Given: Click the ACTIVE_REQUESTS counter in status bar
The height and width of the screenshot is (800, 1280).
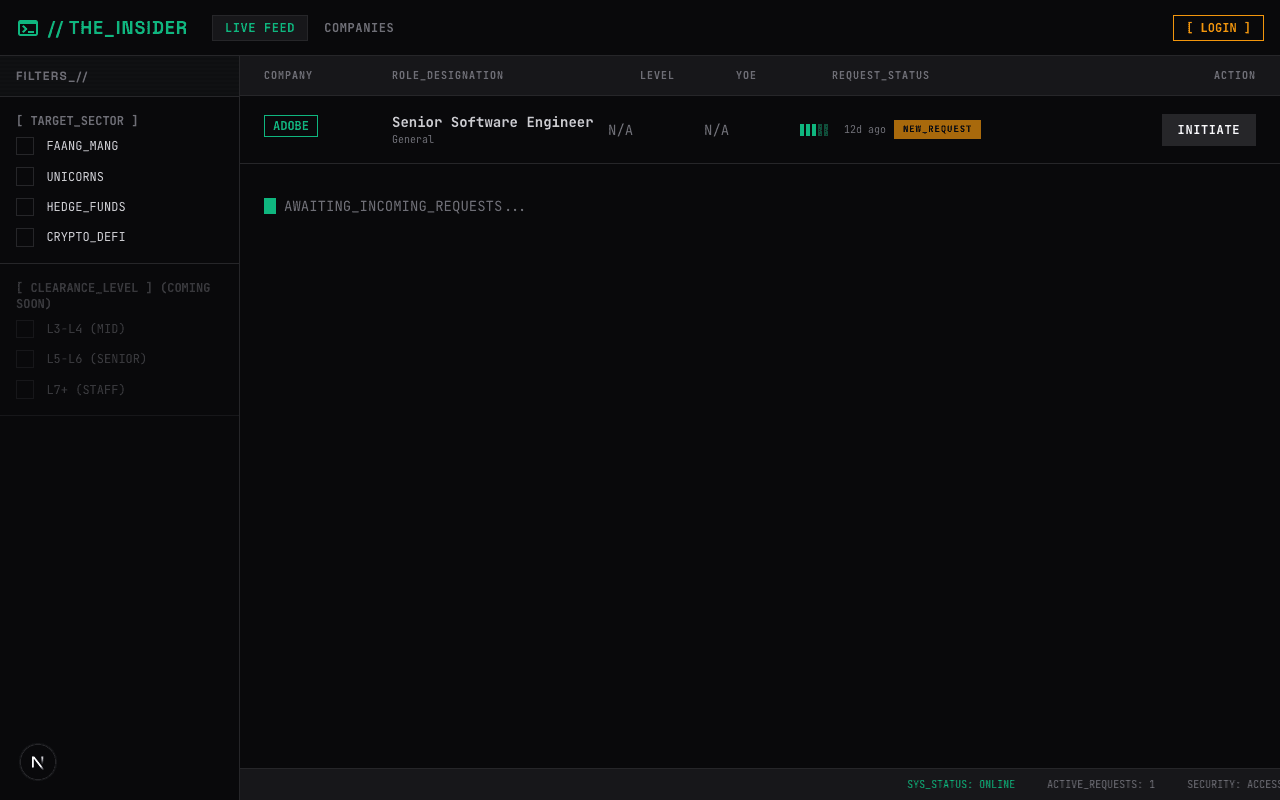Looking at the screenshot, I should pos(1101,784).
